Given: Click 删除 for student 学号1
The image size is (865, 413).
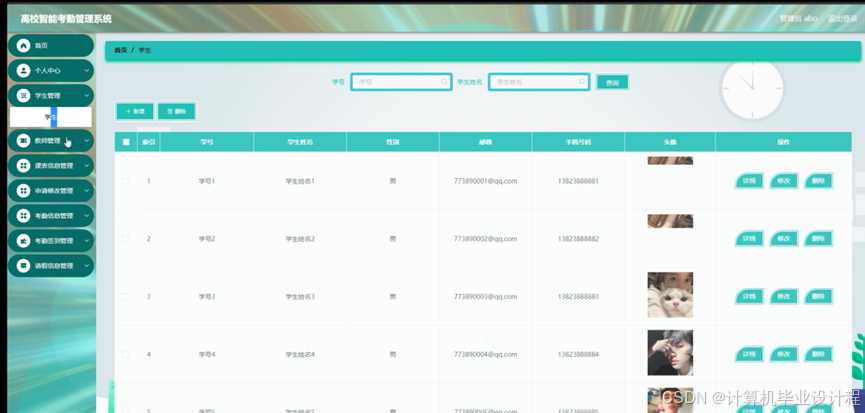Looking at the screenshot, I should click(819, 181).
